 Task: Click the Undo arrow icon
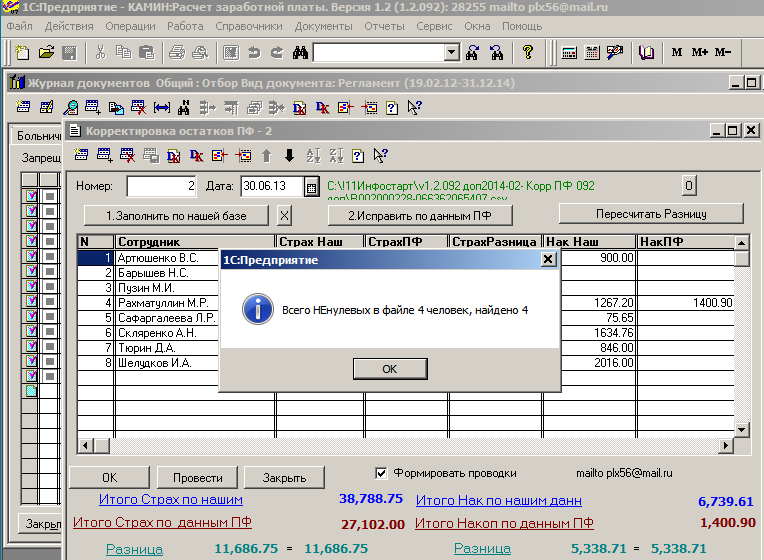tap(254, 52)
